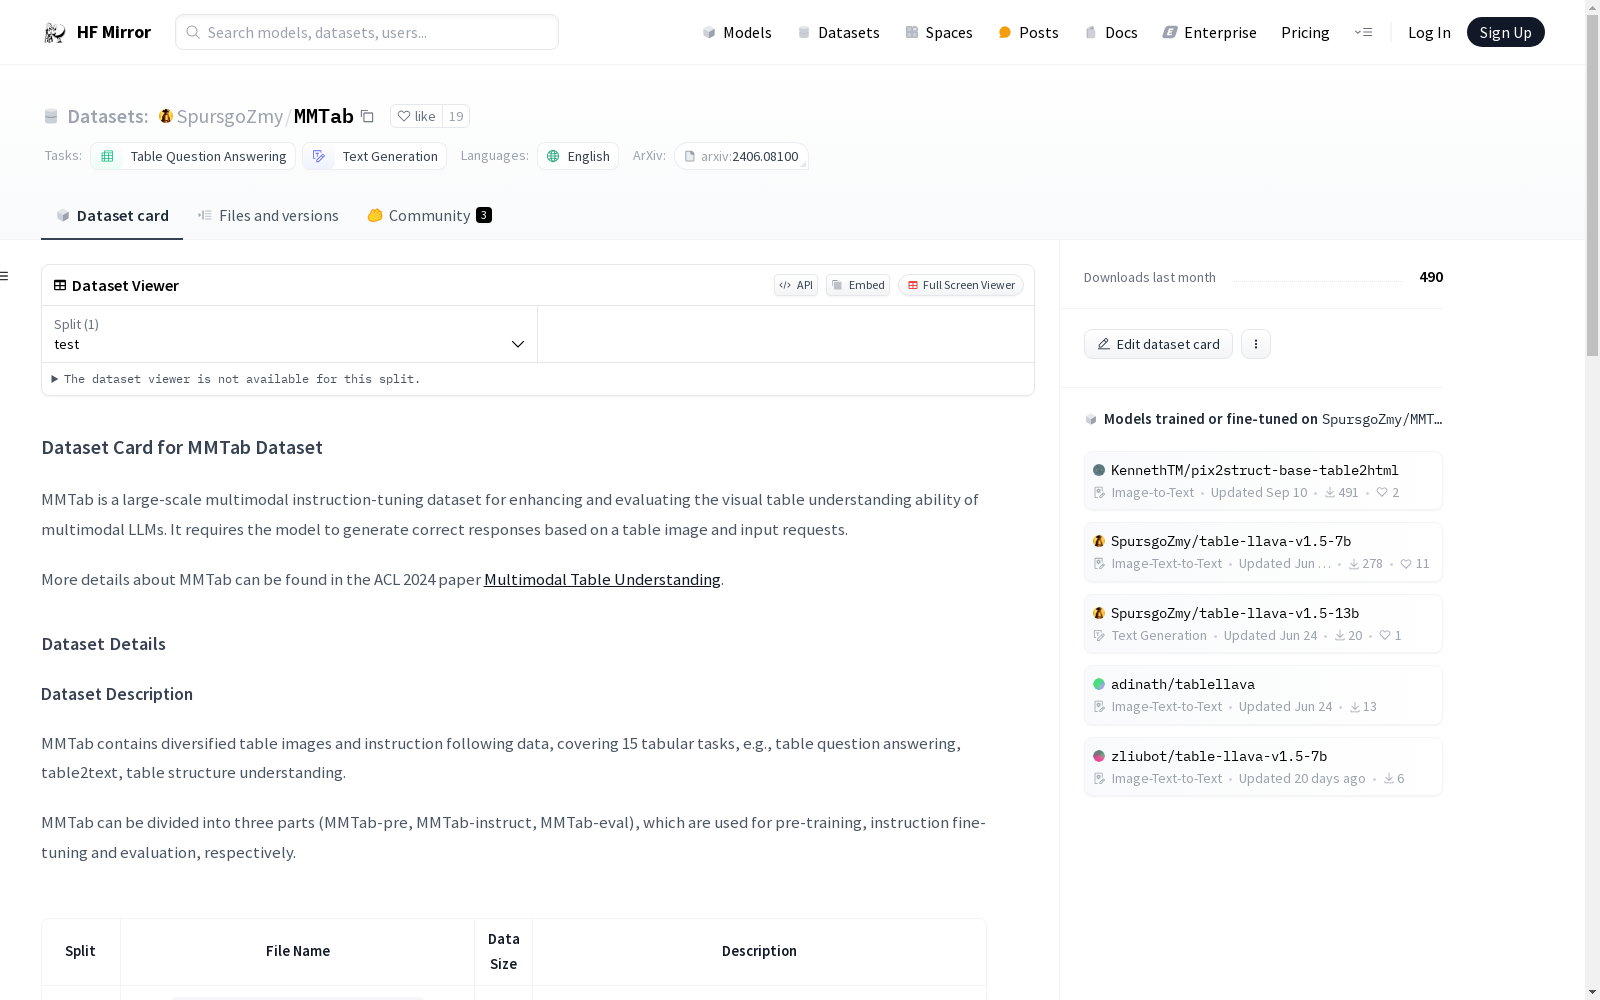Open the Datasets nav item

point(838,33)
